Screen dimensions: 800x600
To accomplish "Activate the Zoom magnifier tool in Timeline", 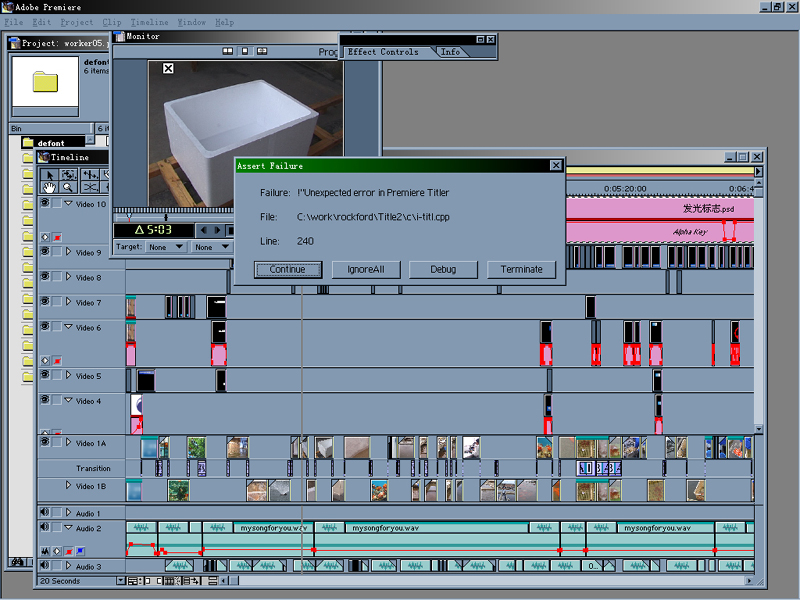I will point(69,187).
